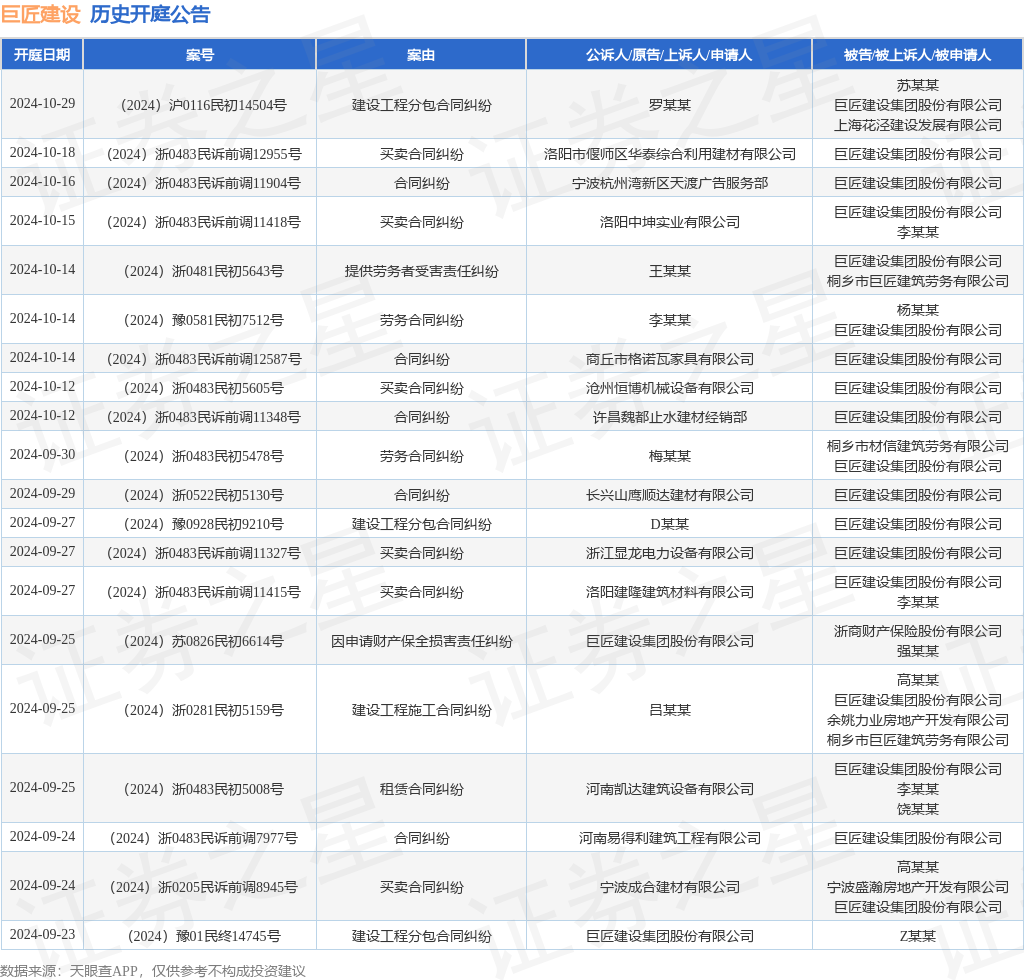Click the date 2024-10-18
This screenshot has width=1024, height=980.
click(42, 153)
